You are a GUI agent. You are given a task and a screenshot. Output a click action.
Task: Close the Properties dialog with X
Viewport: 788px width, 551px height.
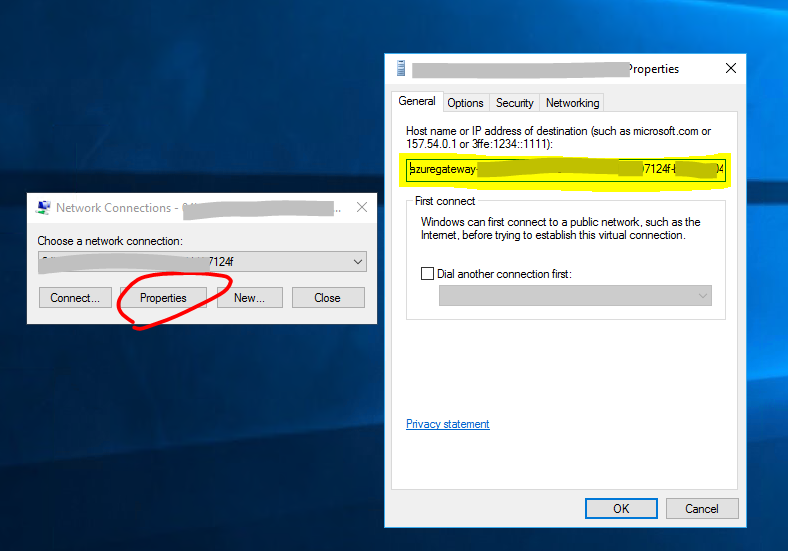pyautogui.click(x=731, y=68)
